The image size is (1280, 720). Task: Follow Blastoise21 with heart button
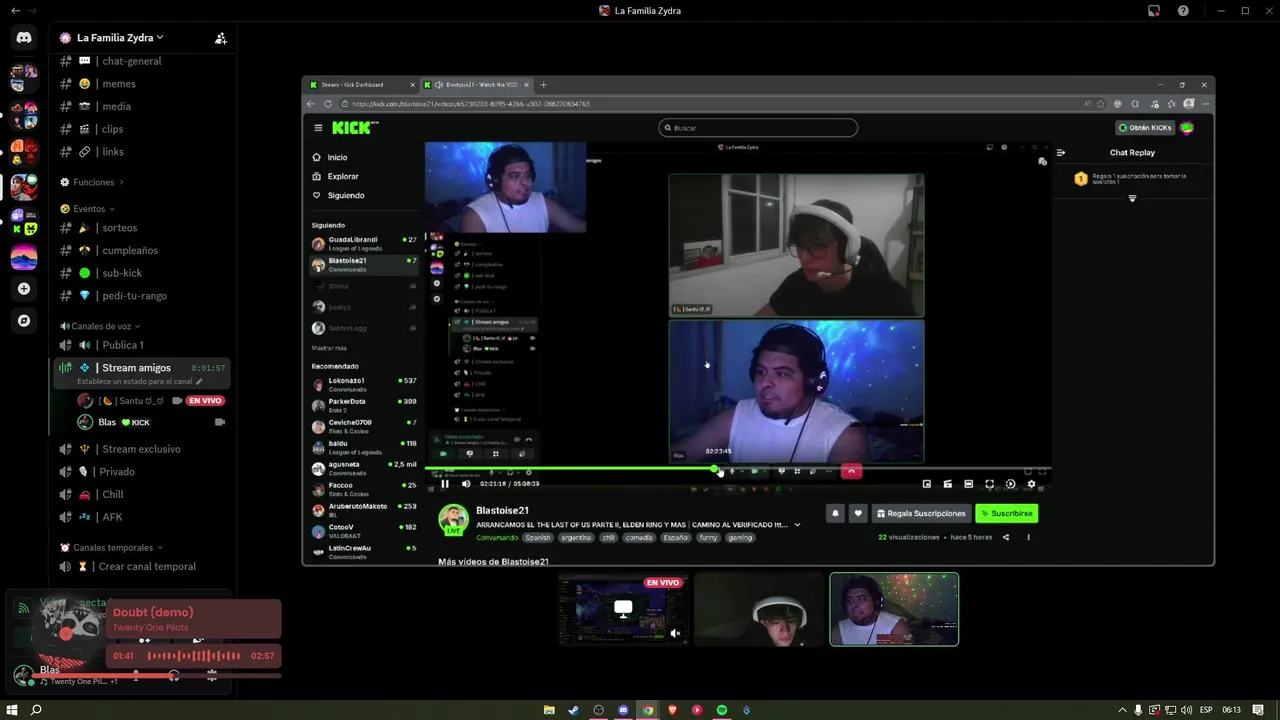coord(857,513)
